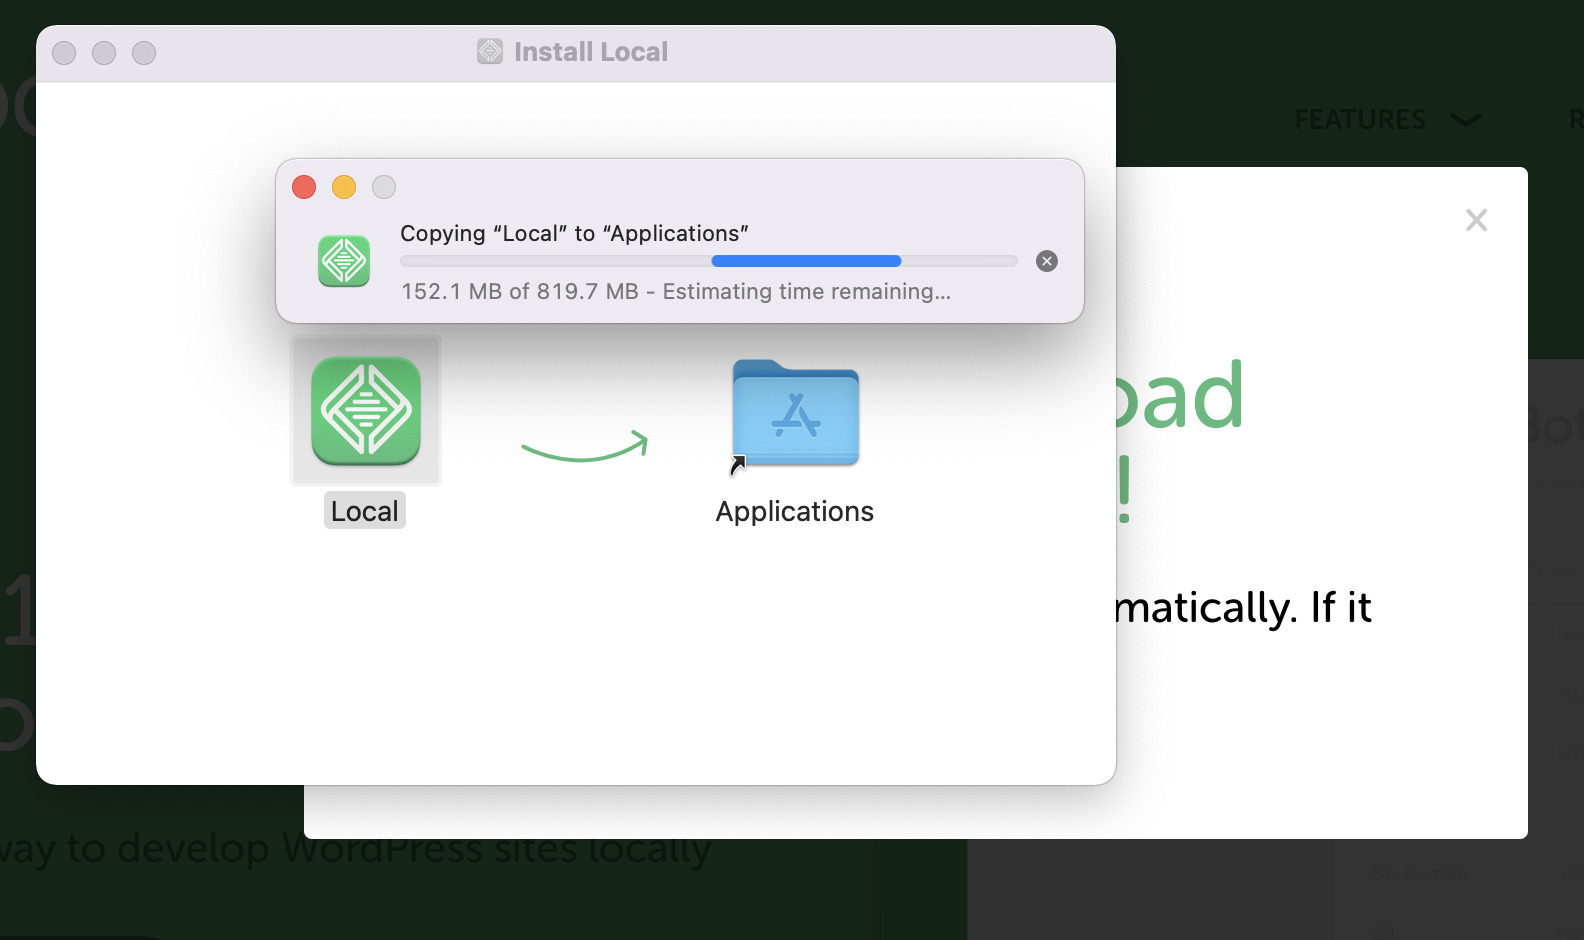
Task: Cancel the copy with the stop button
Action: [1047, 261]
